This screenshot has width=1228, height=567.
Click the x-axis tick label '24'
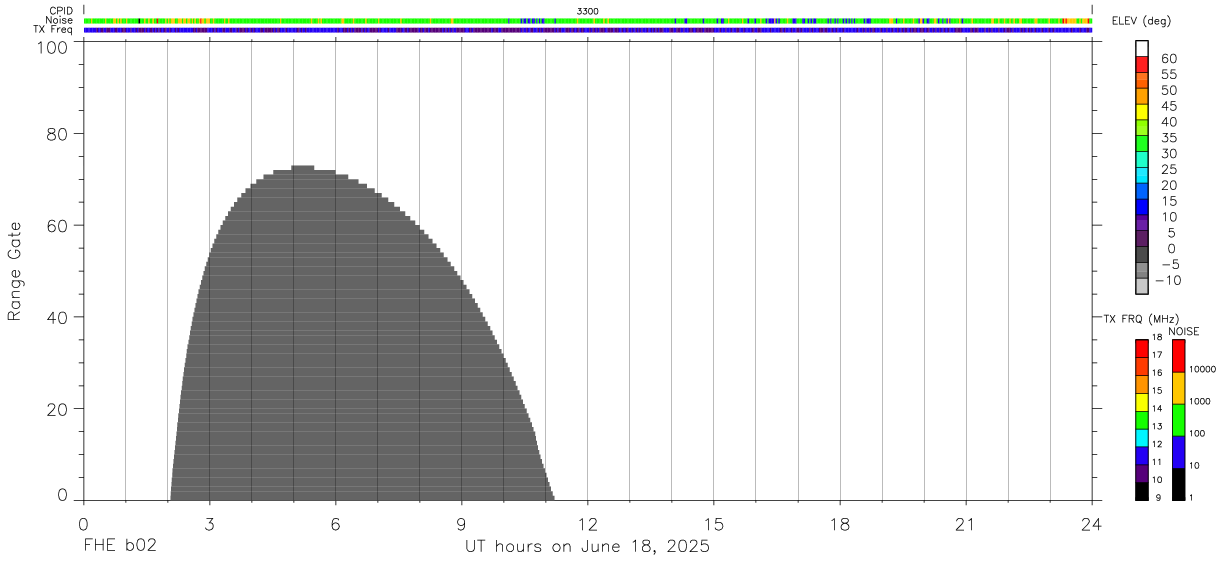(x=1092, y=524)
